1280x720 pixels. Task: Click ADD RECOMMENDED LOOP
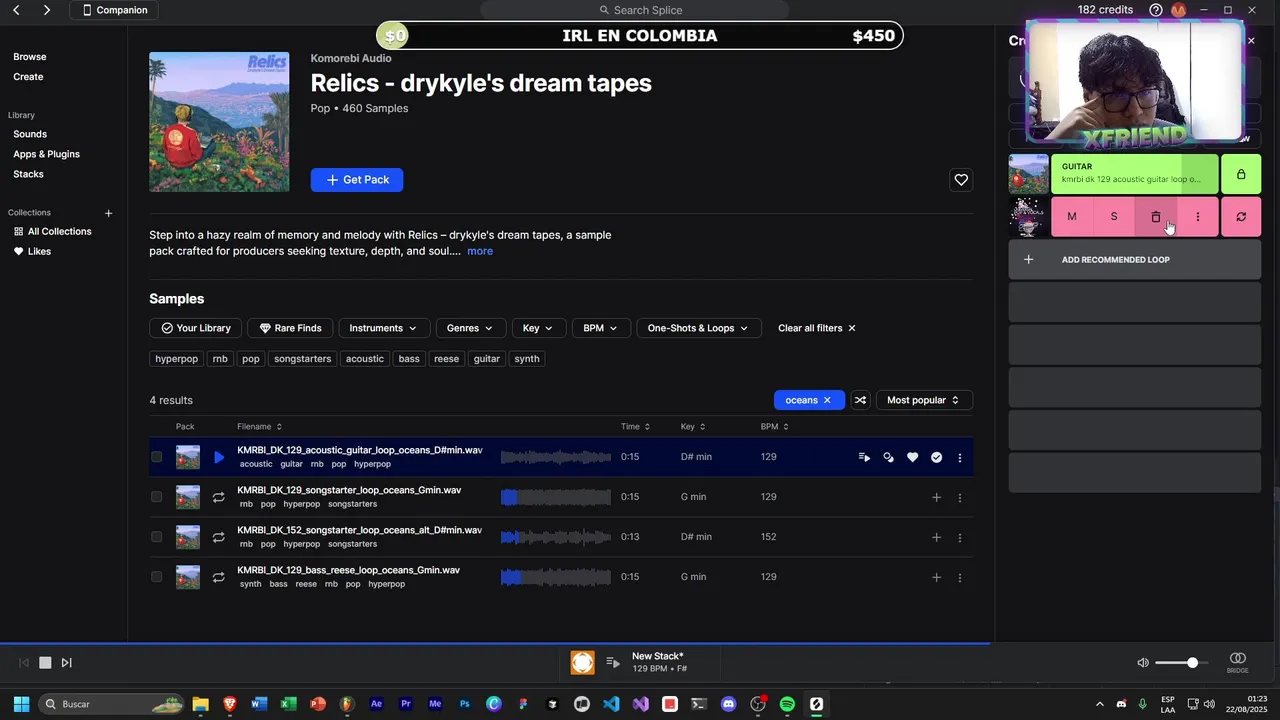1134,260
